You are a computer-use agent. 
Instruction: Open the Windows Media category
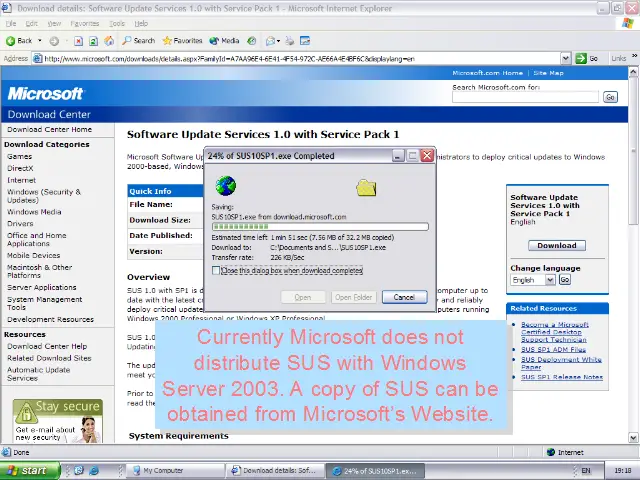coord(34,212)
